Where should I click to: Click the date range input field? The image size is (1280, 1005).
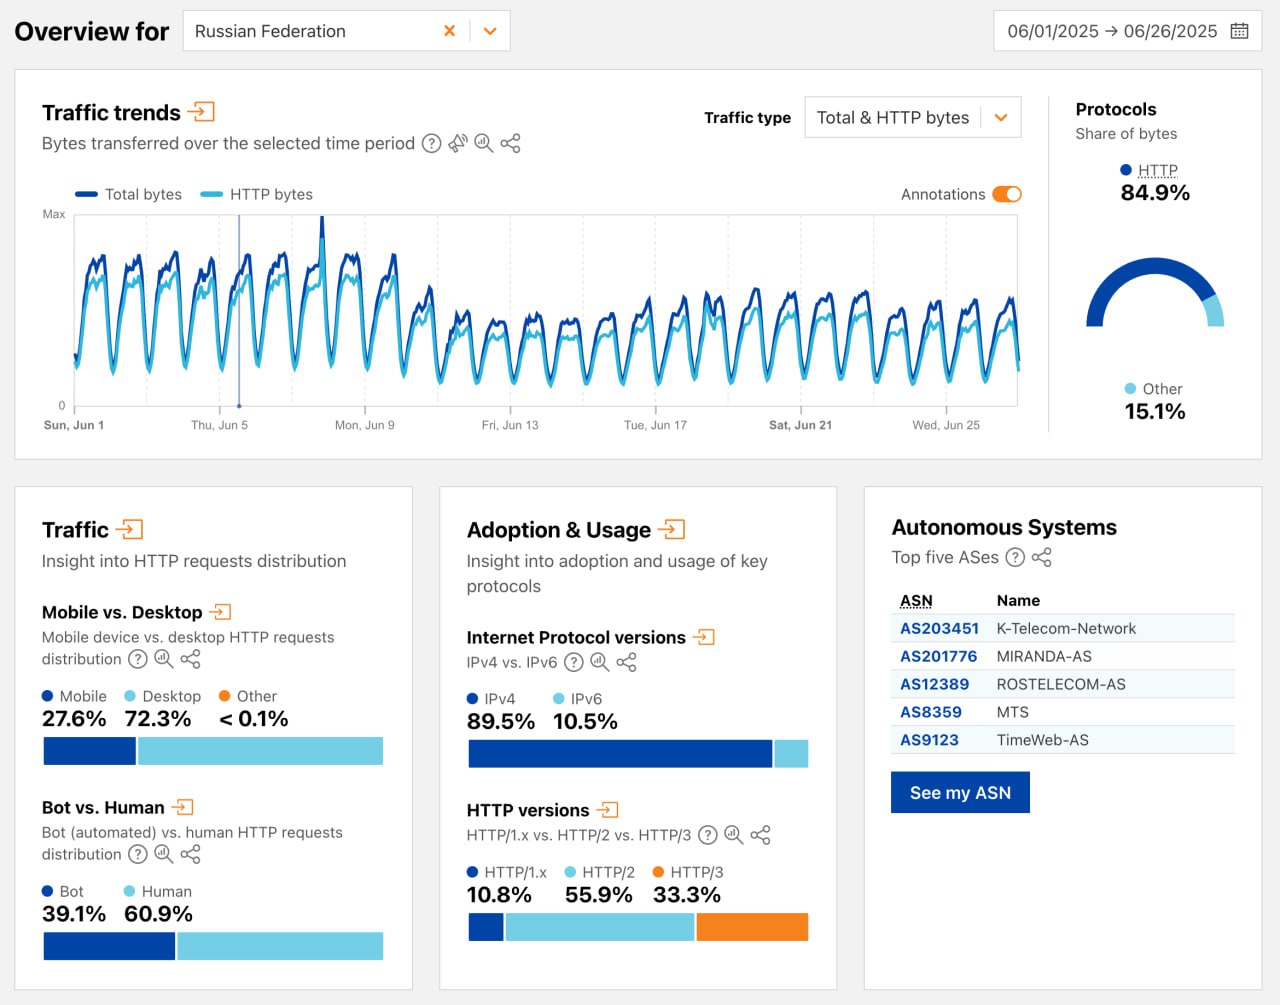pyautogui.click(x=1112, y=31)
